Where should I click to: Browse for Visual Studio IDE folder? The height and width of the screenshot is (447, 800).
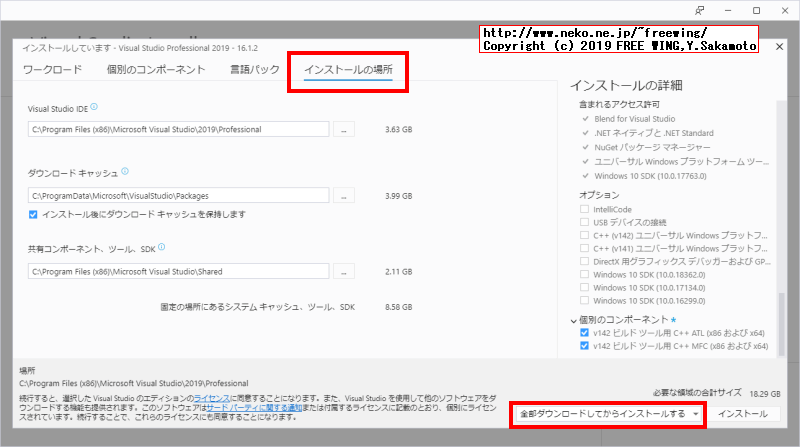(344, 130)
